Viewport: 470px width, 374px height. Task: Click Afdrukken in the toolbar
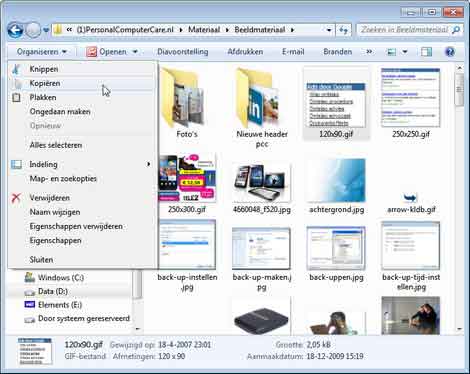pyautogui.click(x=245, y=52)
